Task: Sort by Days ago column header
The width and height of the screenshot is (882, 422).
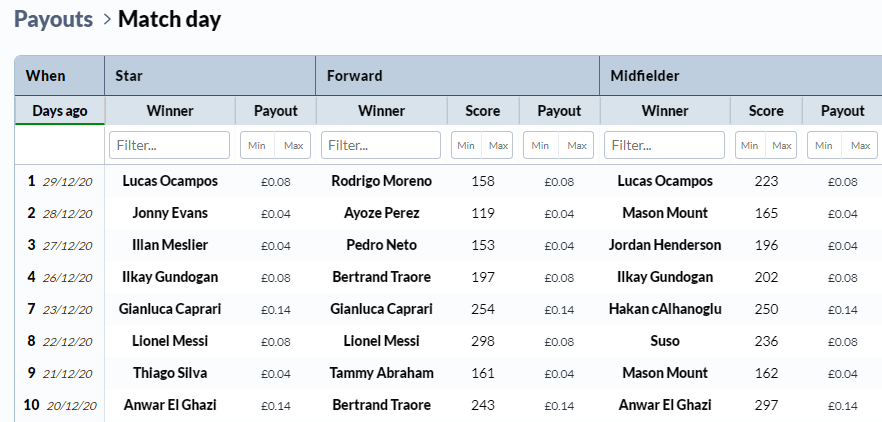Action: pos(60,111)
